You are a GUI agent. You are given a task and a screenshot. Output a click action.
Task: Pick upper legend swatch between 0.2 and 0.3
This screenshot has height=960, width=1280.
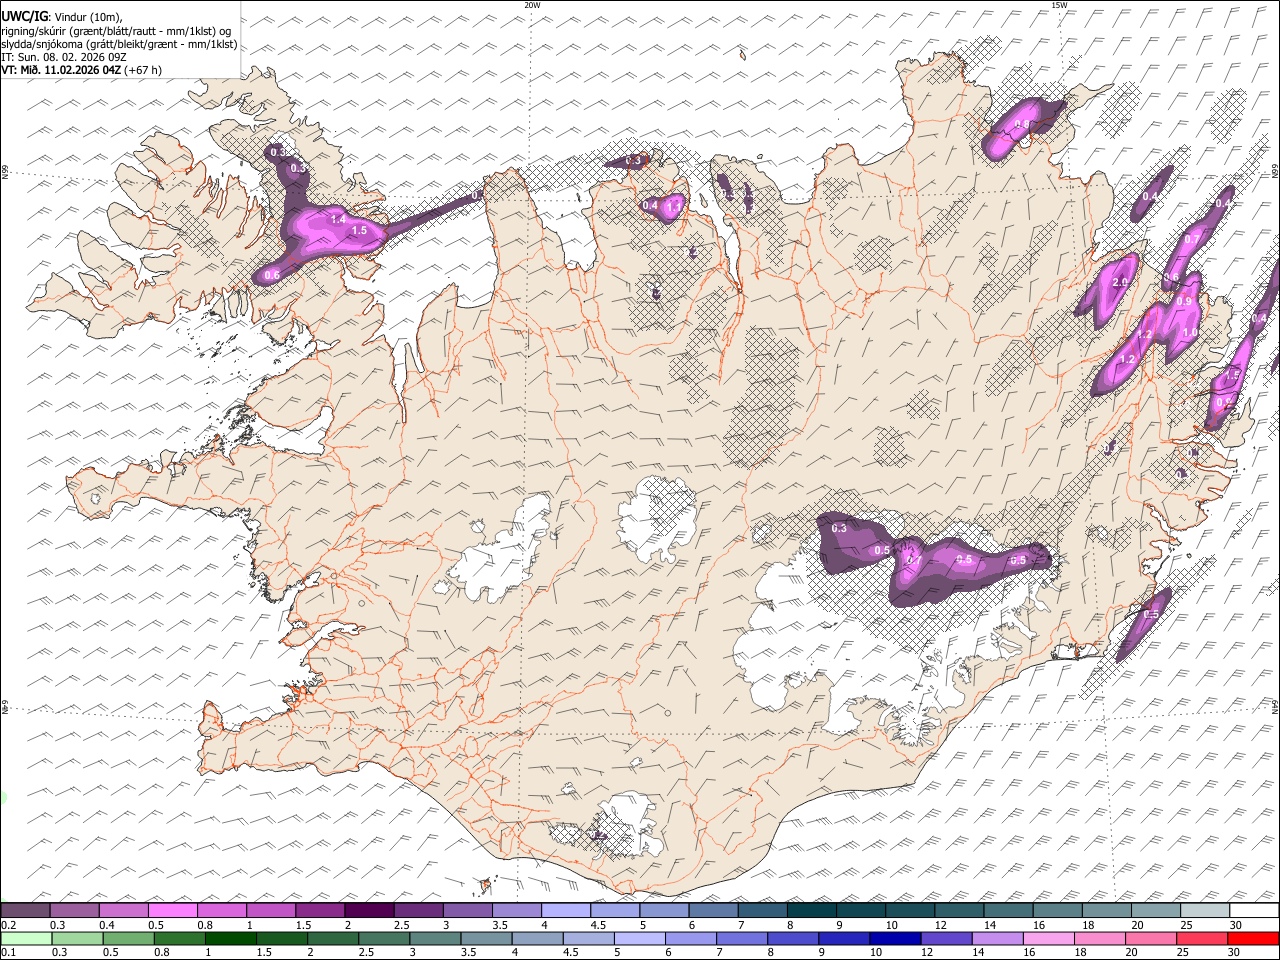click(x=25, y=911)
